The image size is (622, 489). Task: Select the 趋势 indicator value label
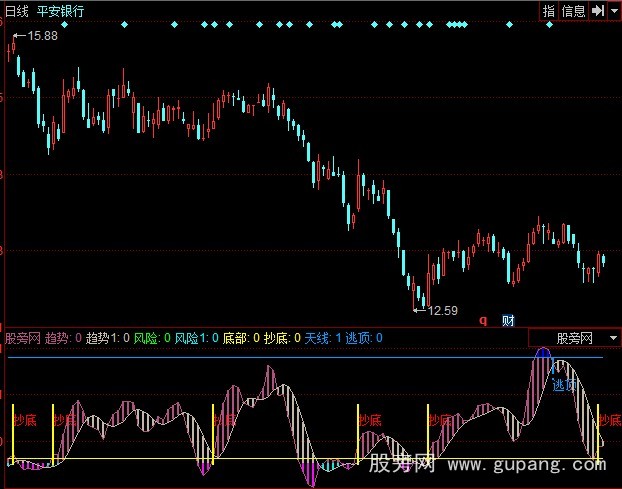(63, 339)
